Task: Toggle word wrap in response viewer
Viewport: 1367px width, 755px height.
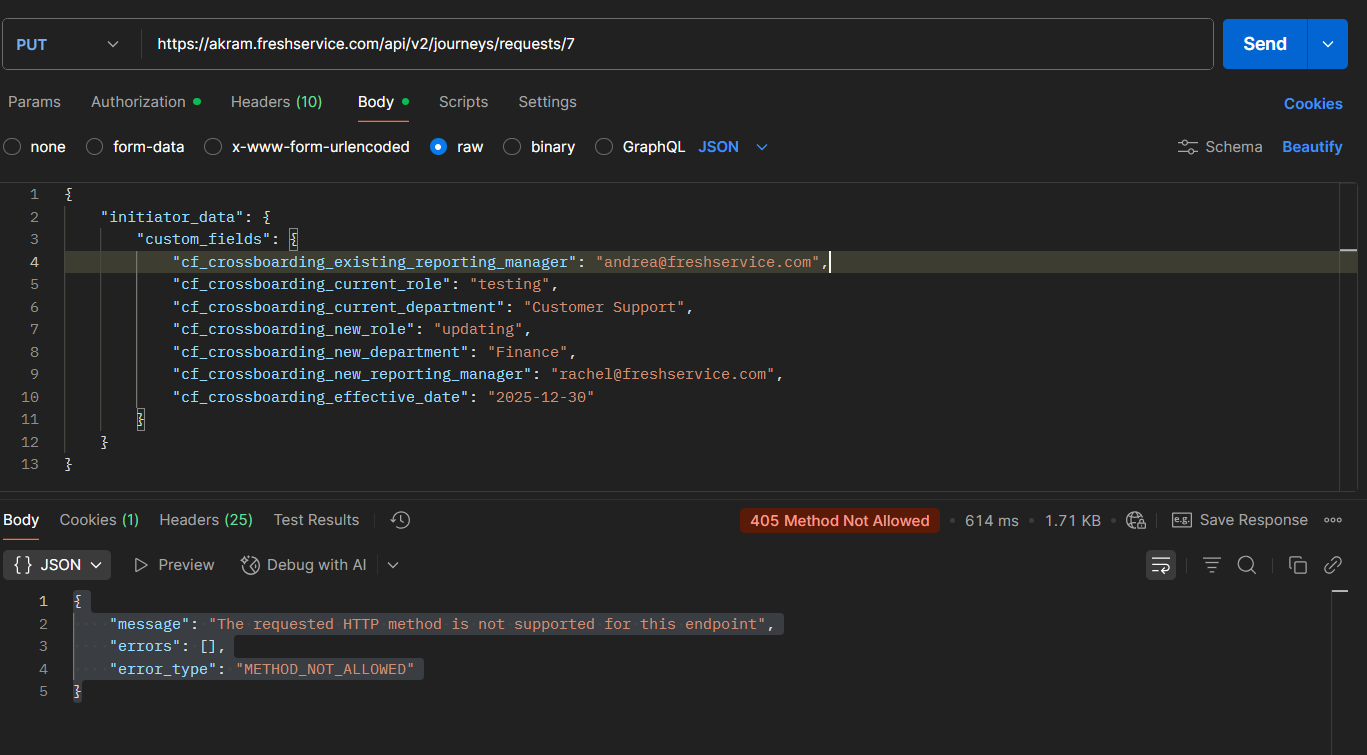Action: (x=1160, y=565)
